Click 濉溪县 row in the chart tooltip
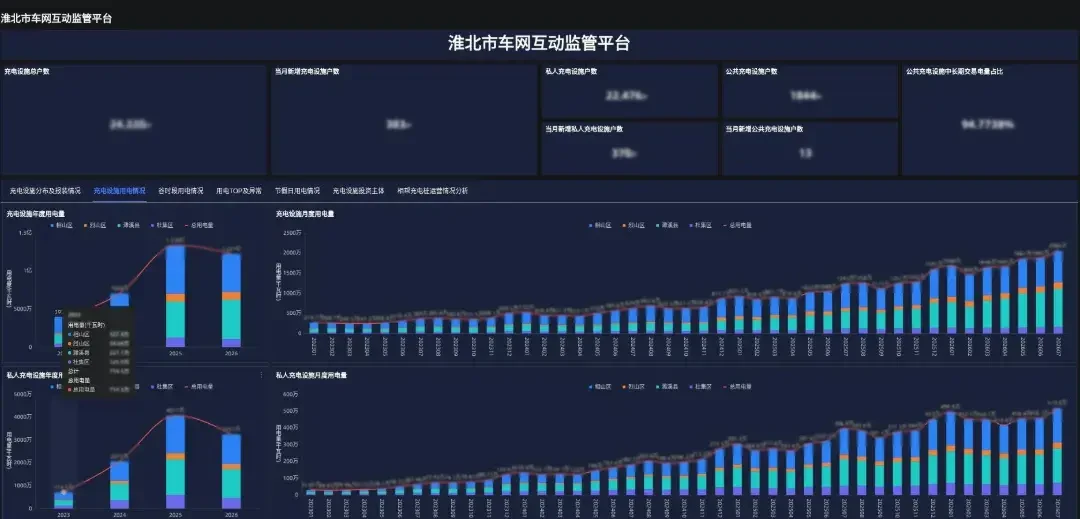The image size is (1080, 519). [x=98, y=352]
